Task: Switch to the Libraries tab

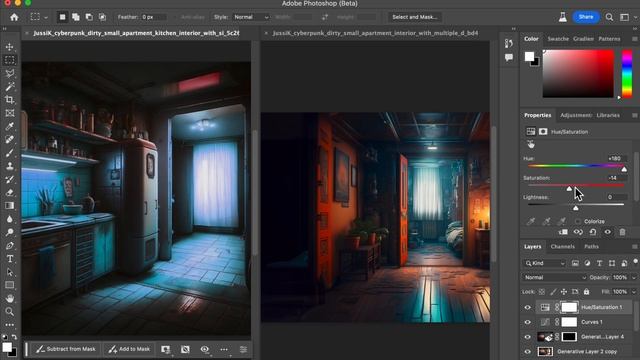Action: click(608, 116)
